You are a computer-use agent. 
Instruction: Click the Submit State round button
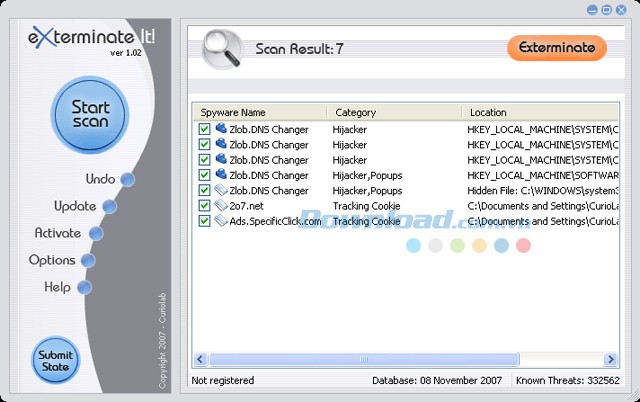[55, 361]
